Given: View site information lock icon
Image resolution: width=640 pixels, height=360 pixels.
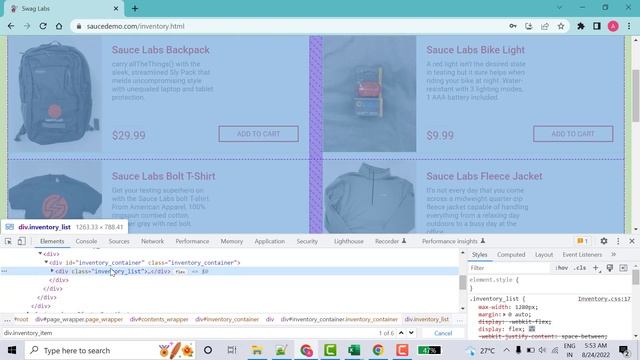Looking at the screenshot, I should pyautogui.click(x=79, y=26).
